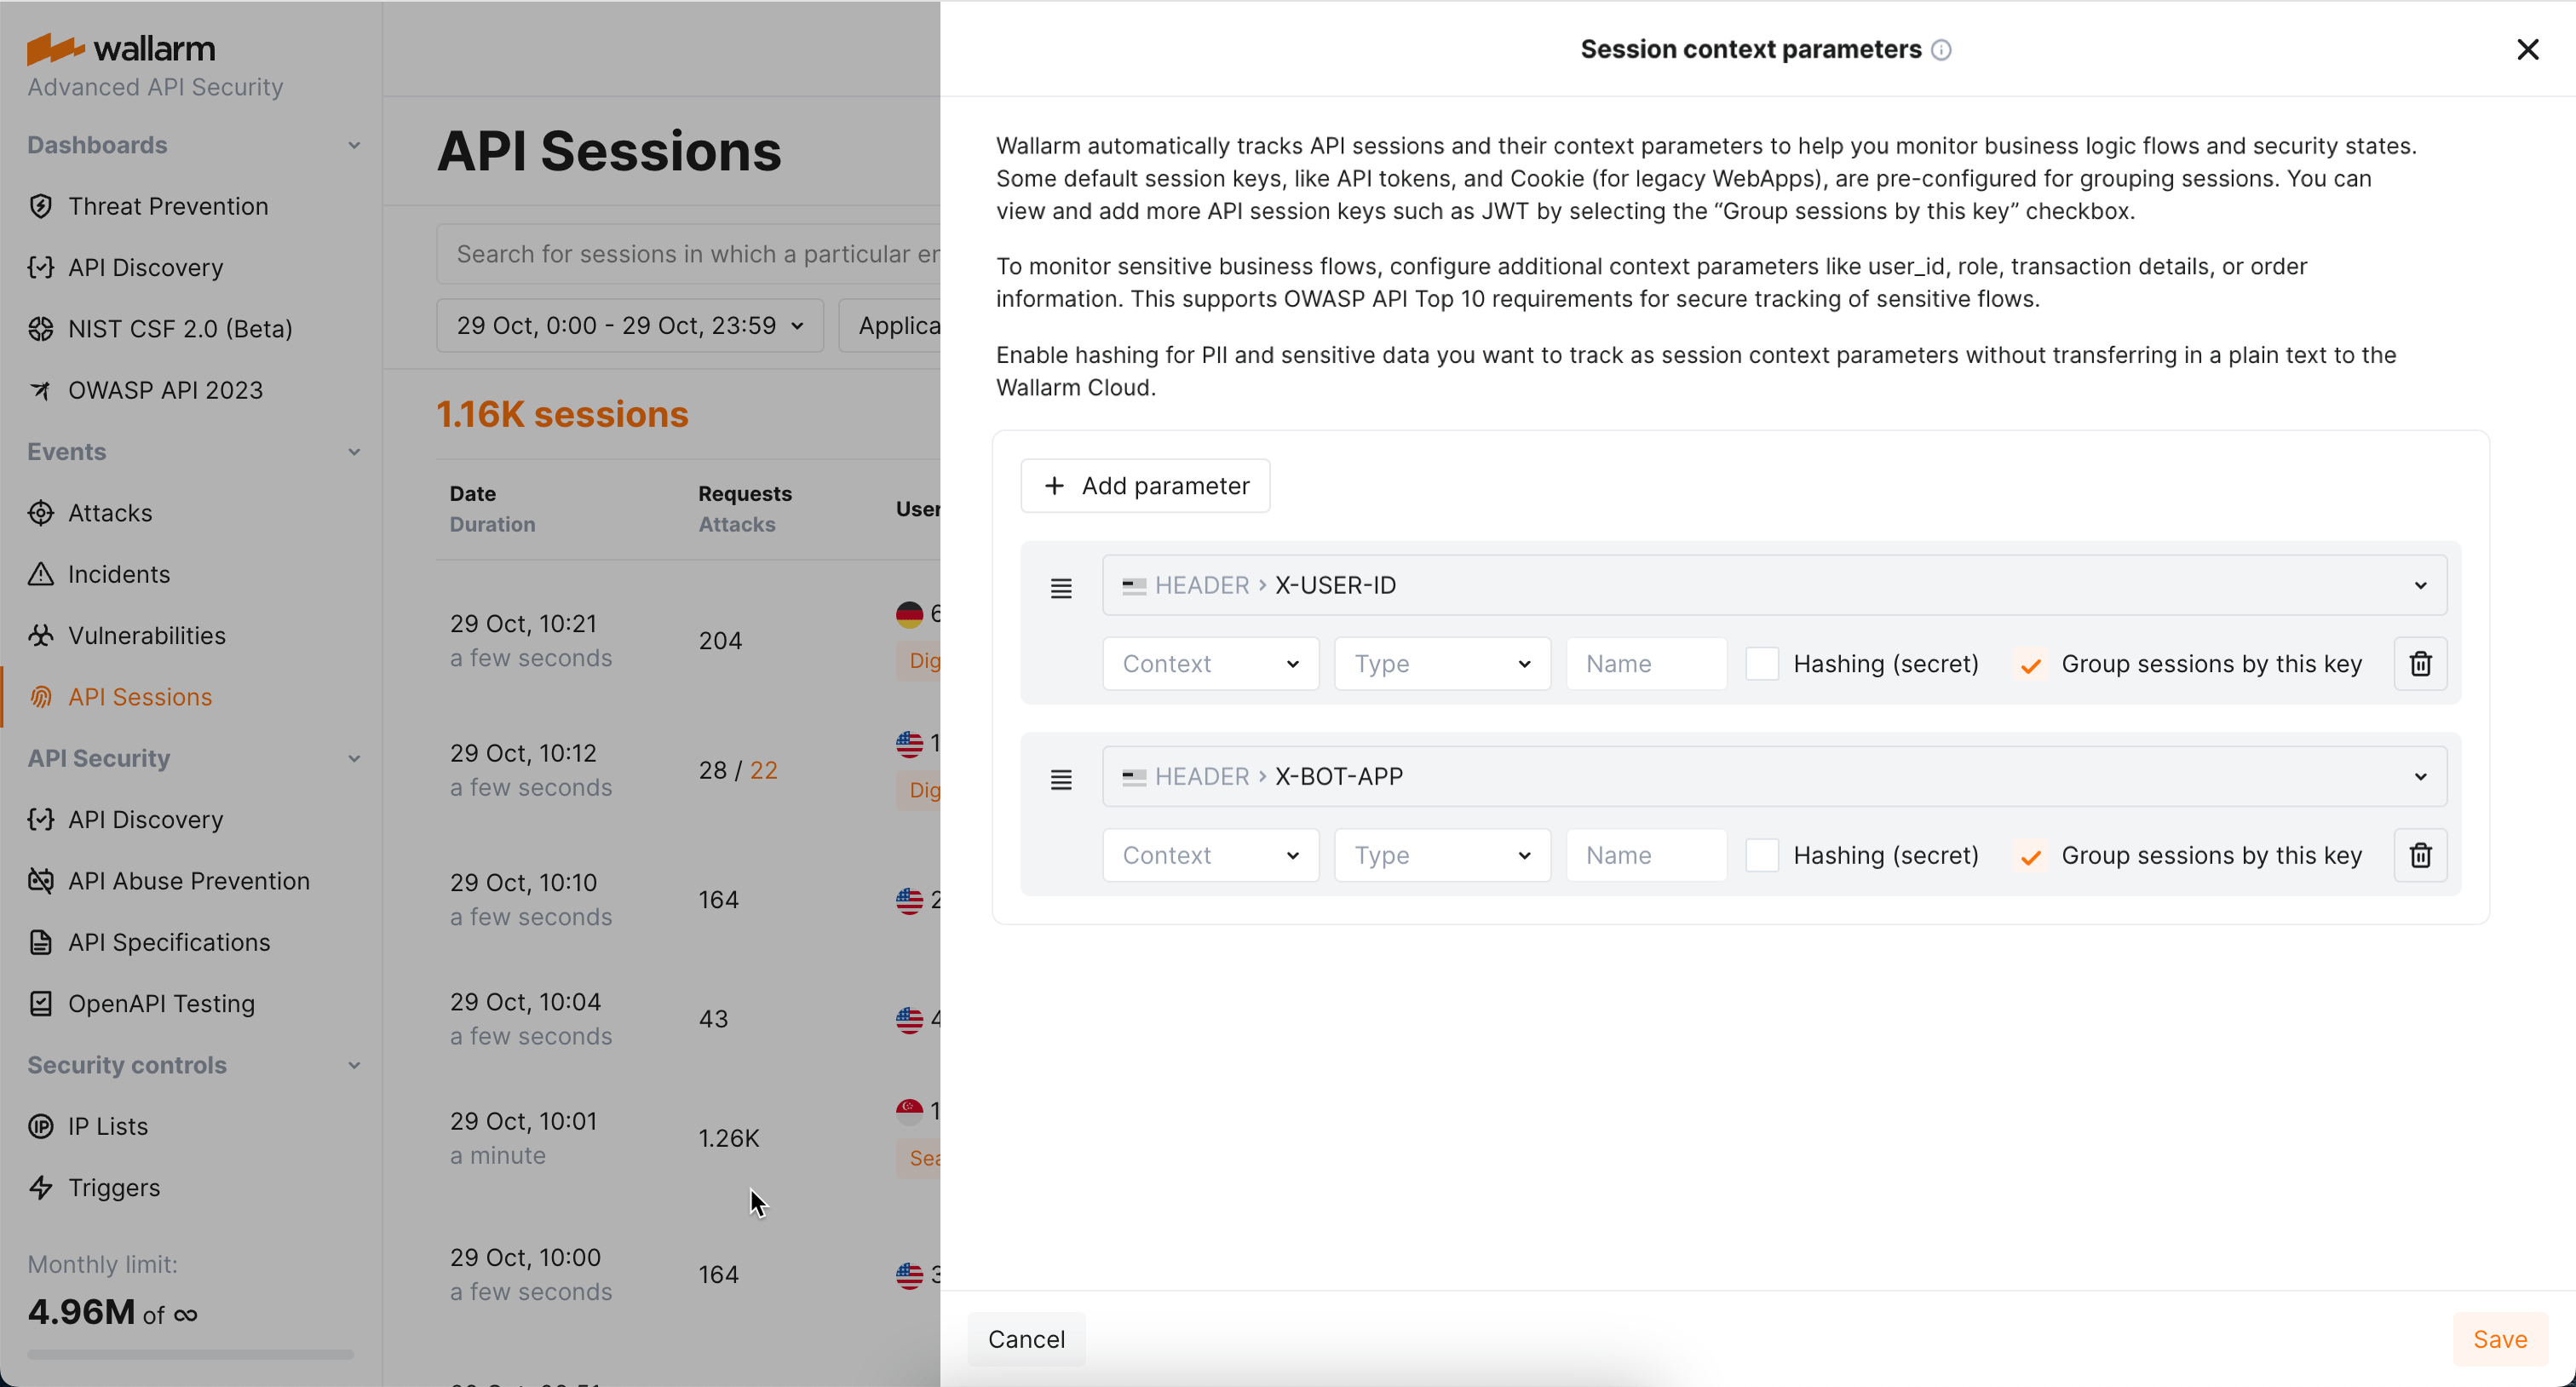Open the 29 Oct, 10:21 session row

point(689,640)
